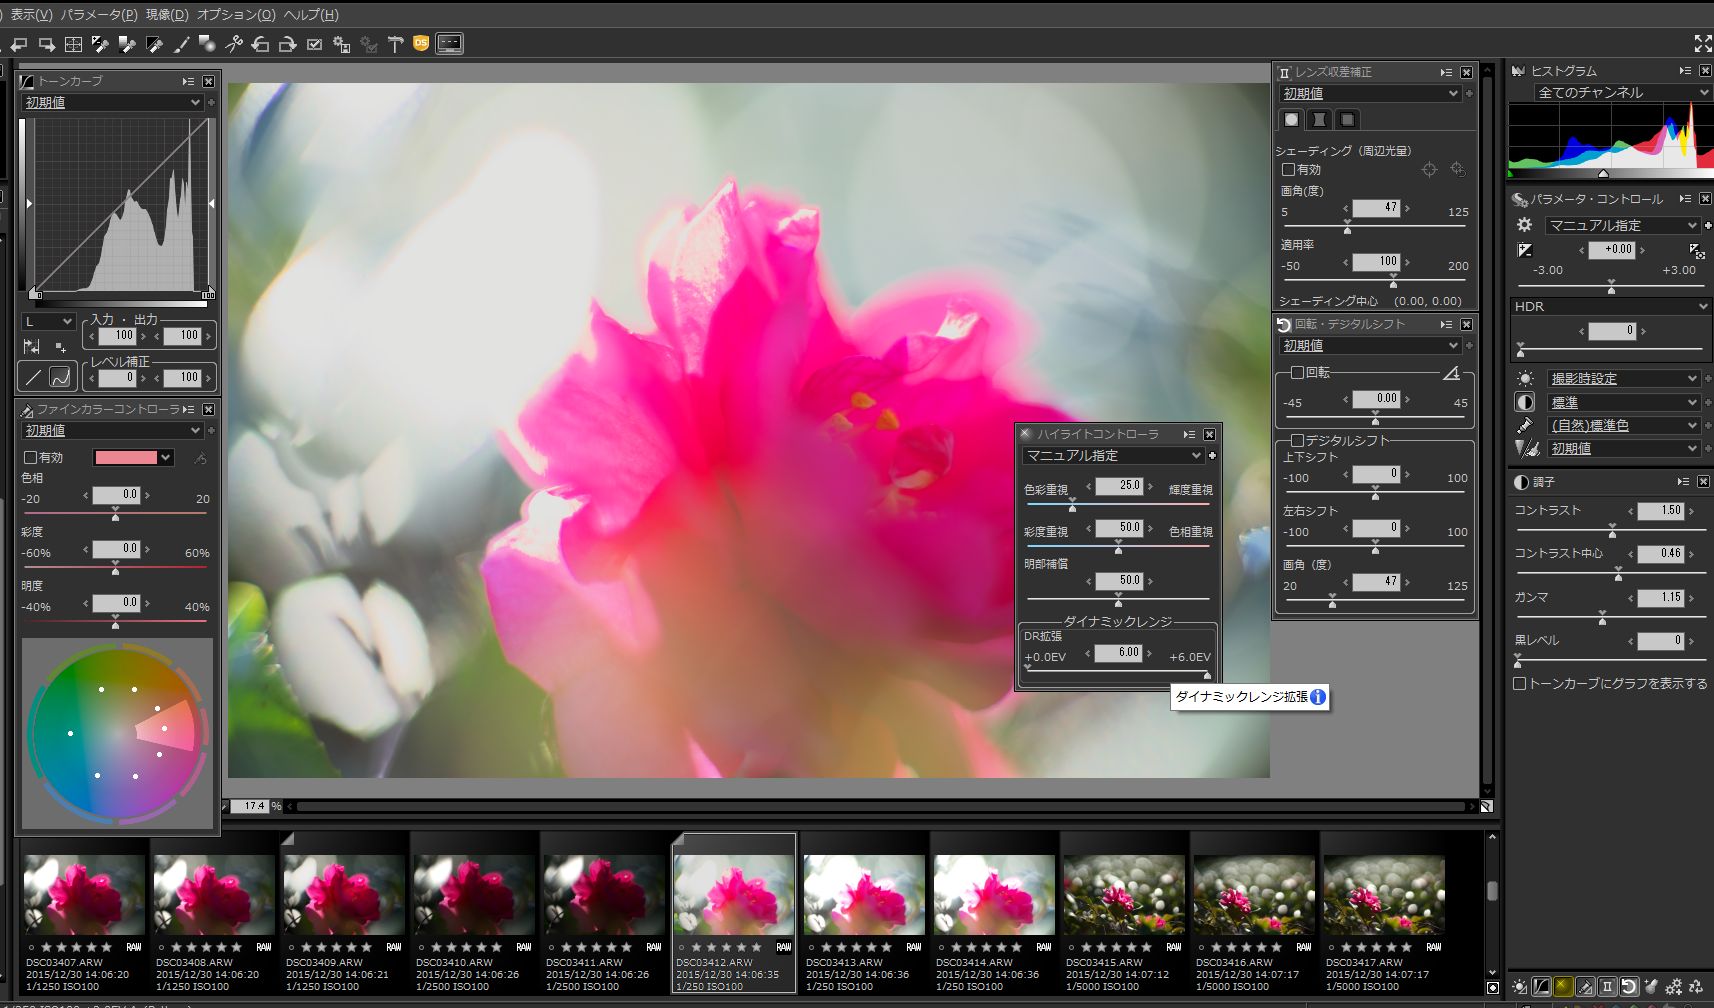The image size is (1714, 1008).
Task: Click the info icon on ダイナミックレンジ拡張 tooltip
Action: [1318, 697]
